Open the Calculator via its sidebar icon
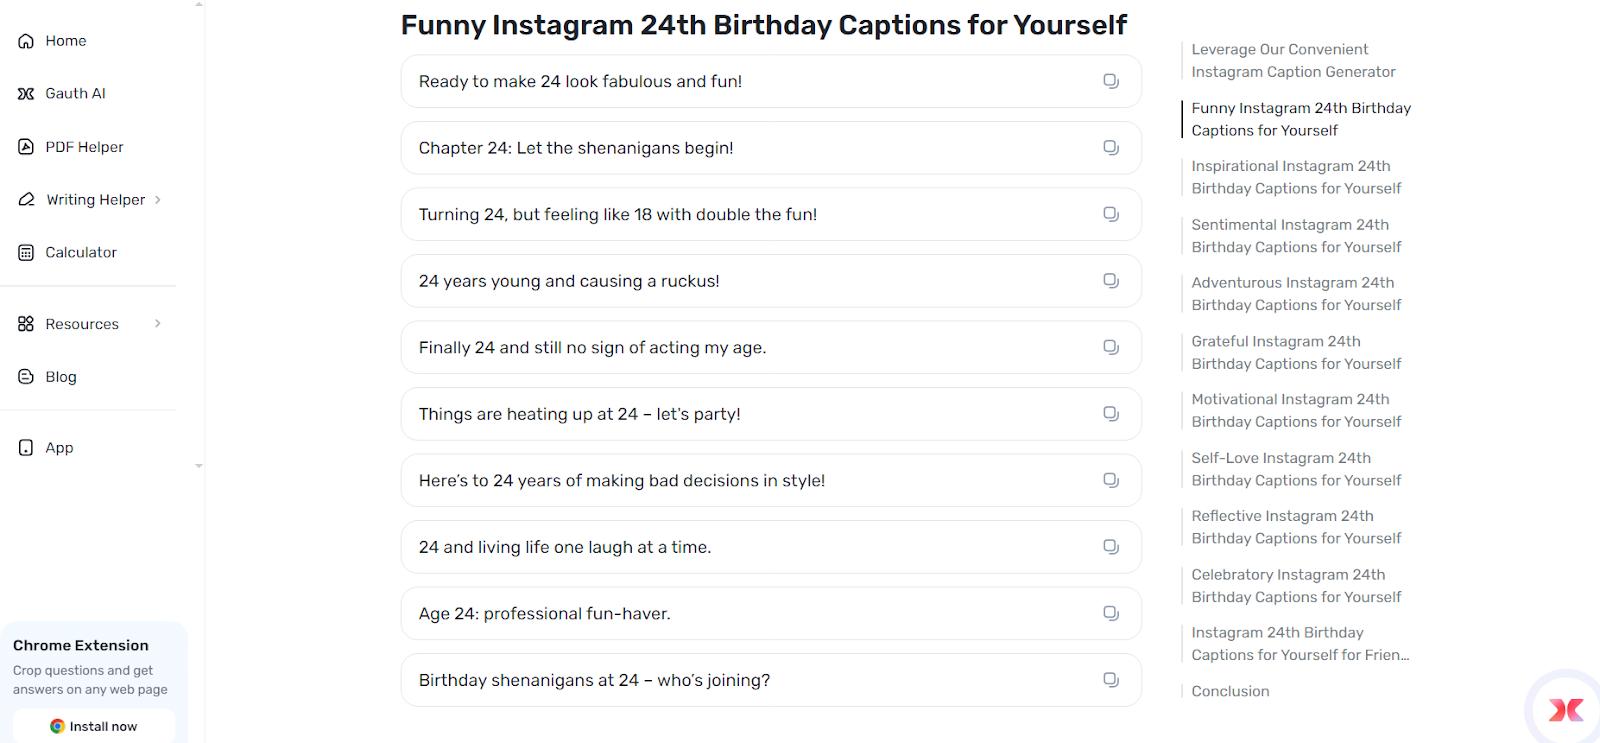The width and height of the screenshot is (1600, 743). coord(24,252)
